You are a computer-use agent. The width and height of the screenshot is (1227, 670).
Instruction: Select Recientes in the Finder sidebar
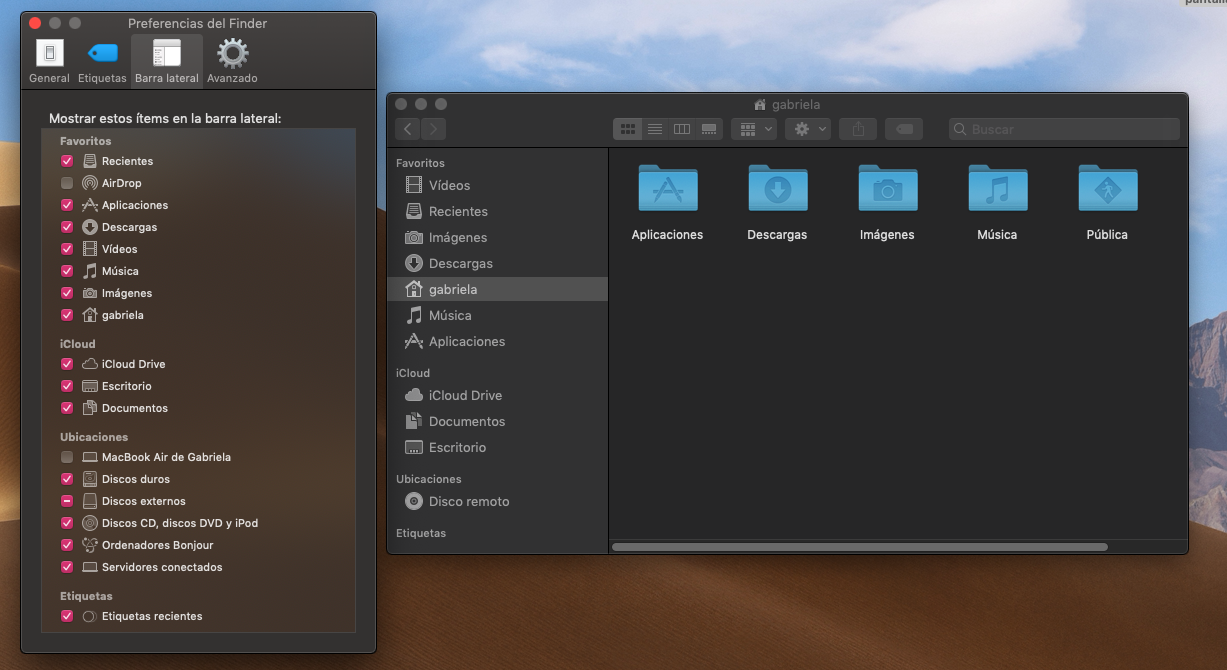pyautogui.click(x=497, y=211)
